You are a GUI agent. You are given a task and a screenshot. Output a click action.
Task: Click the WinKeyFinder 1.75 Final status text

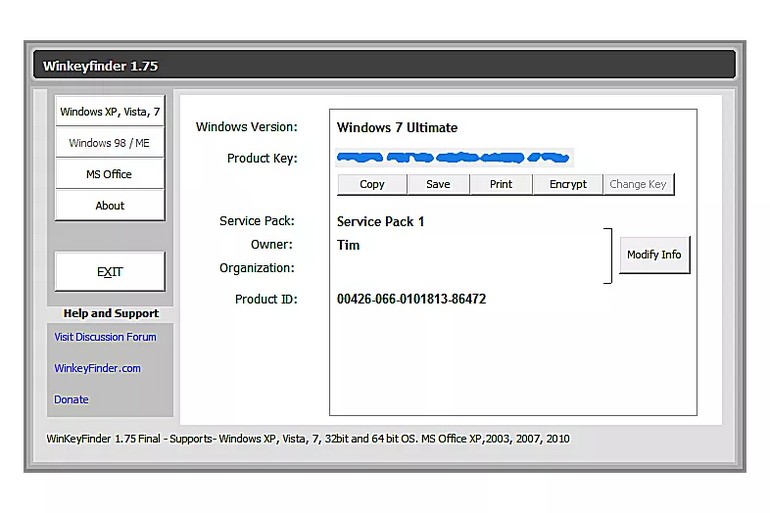click(x=308, y=438)
